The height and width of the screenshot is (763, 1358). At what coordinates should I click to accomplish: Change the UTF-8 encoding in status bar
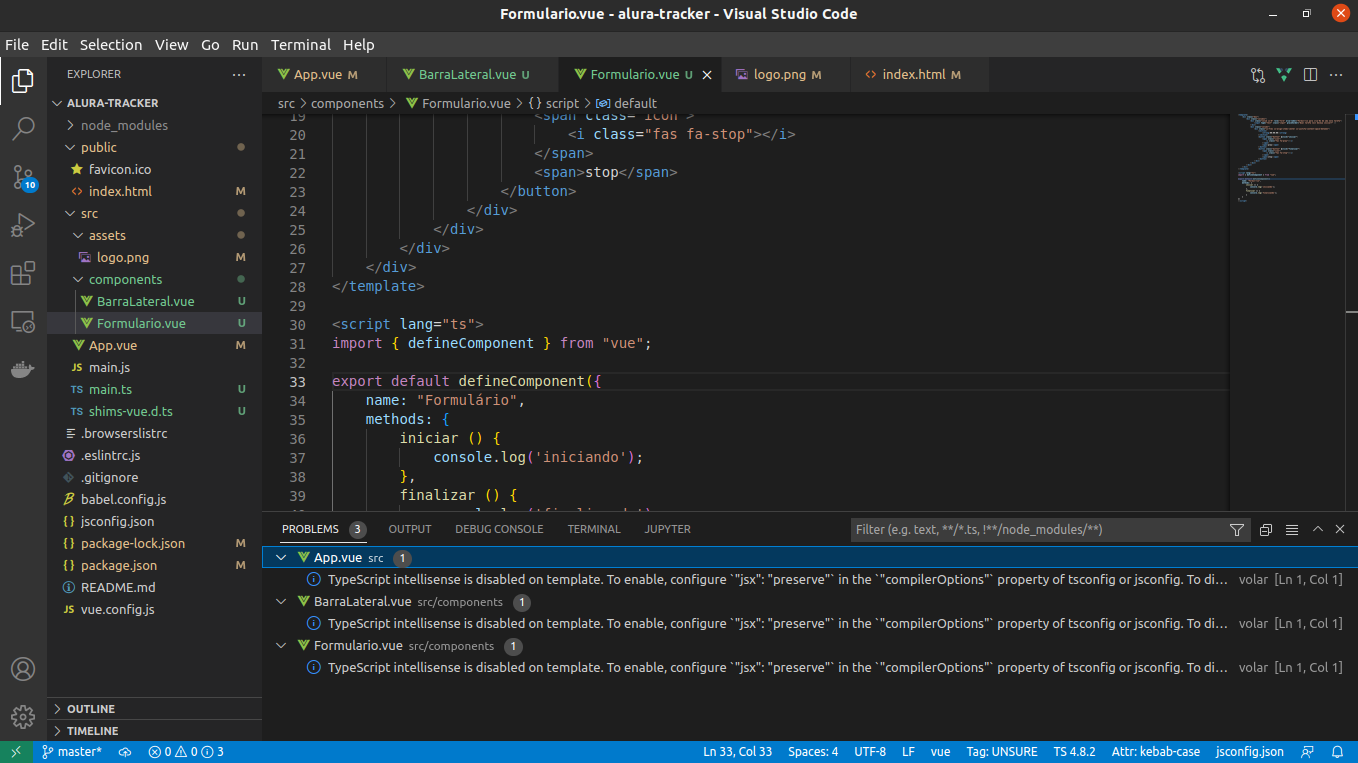point(870,752)
